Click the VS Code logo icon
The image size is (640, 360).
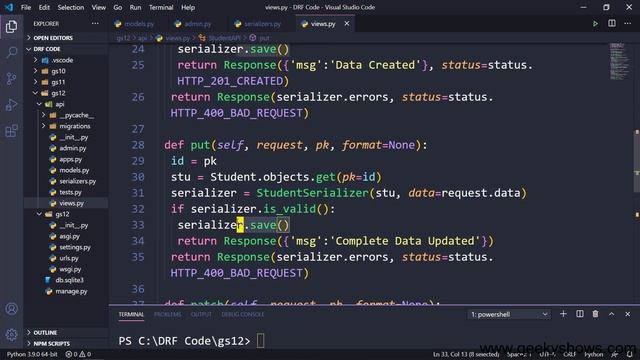[x=9, y=7]
